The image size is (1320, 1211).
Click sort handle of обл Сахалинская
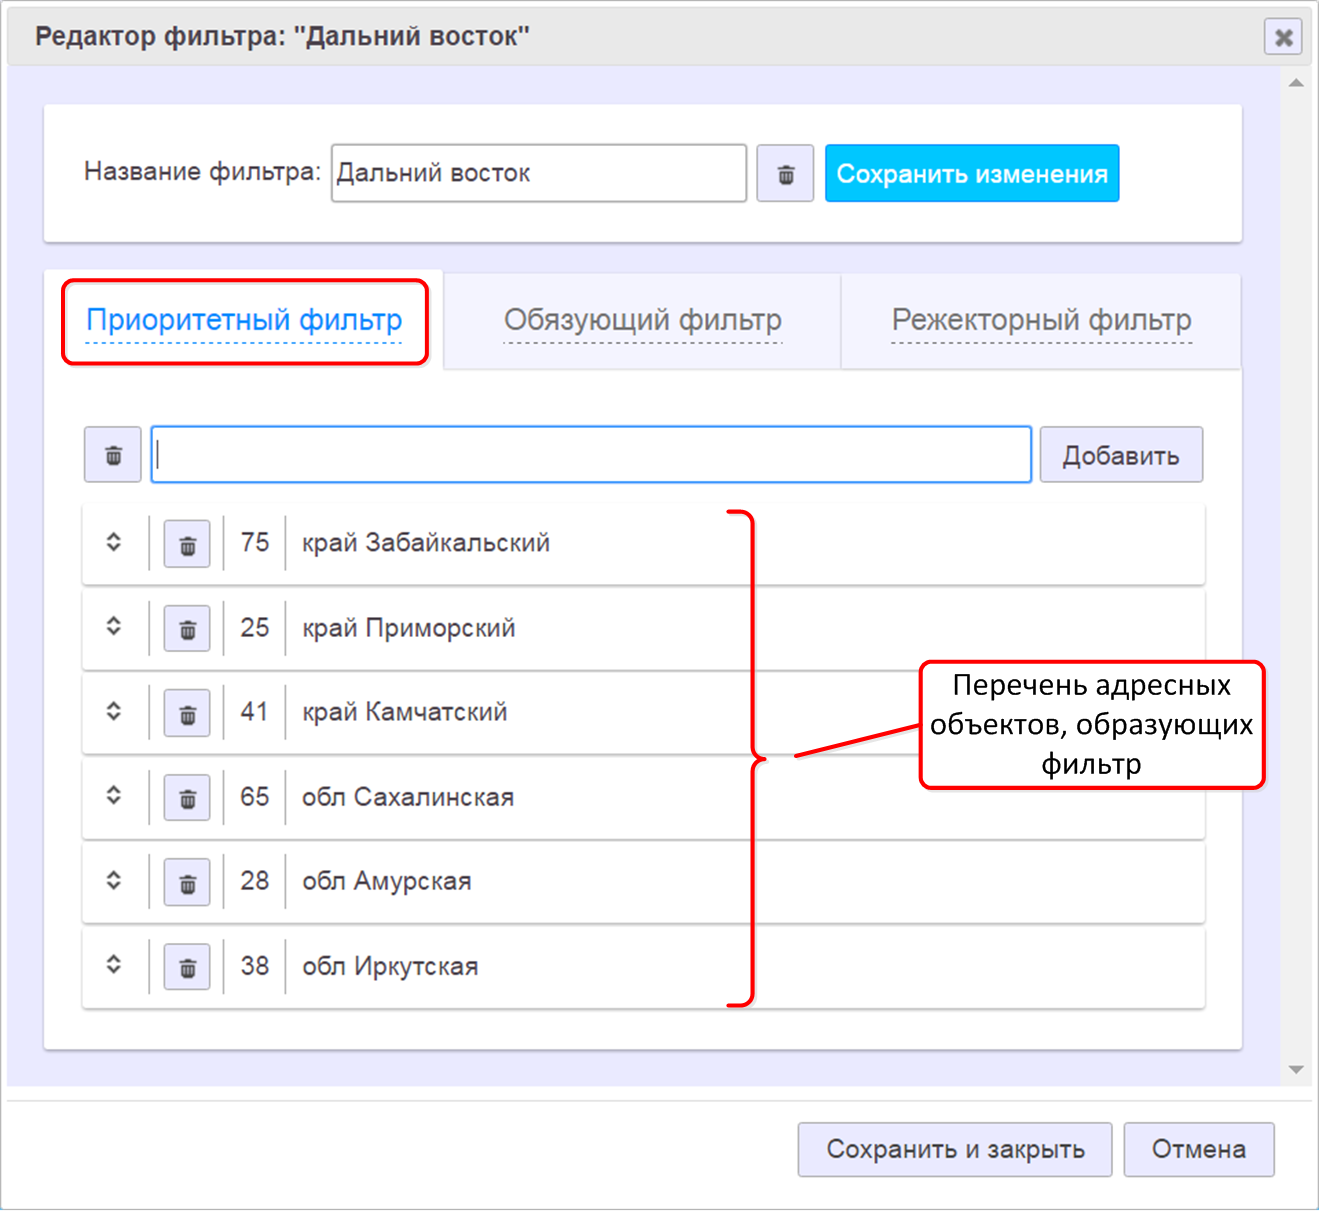114,796
